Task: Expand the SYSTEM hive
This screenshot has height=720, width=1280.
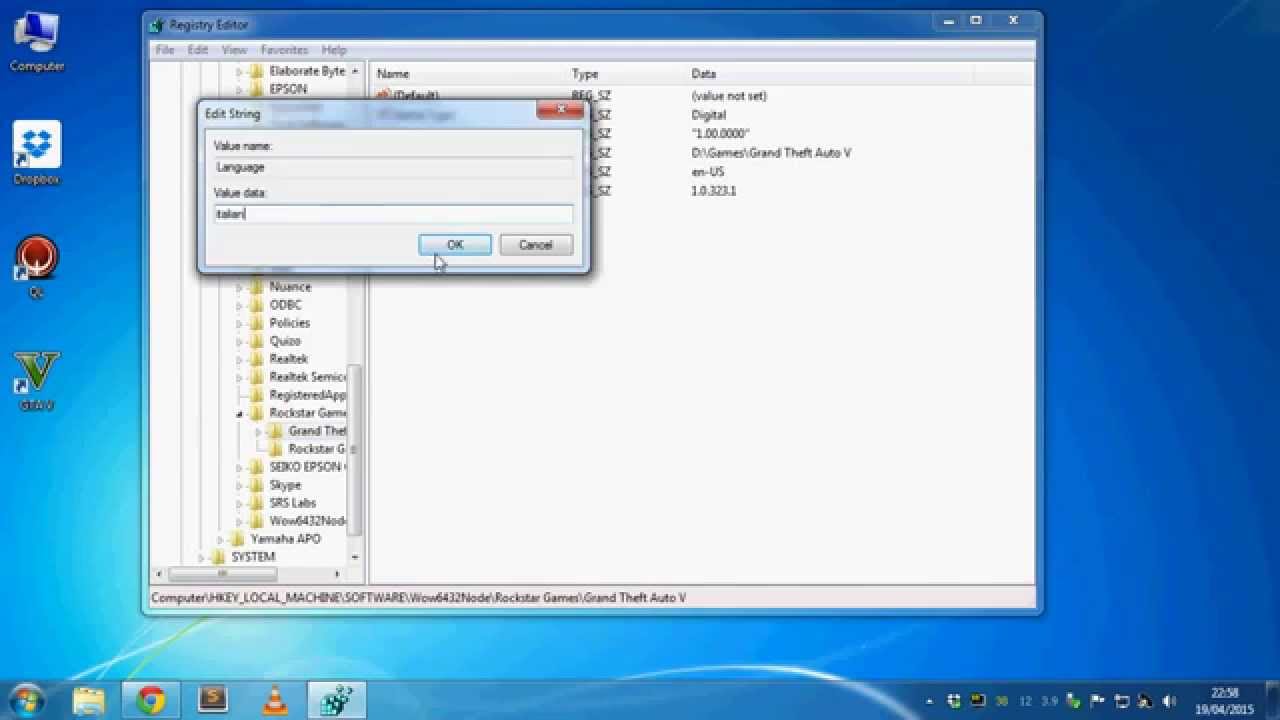Action: [x=201, y=557]
